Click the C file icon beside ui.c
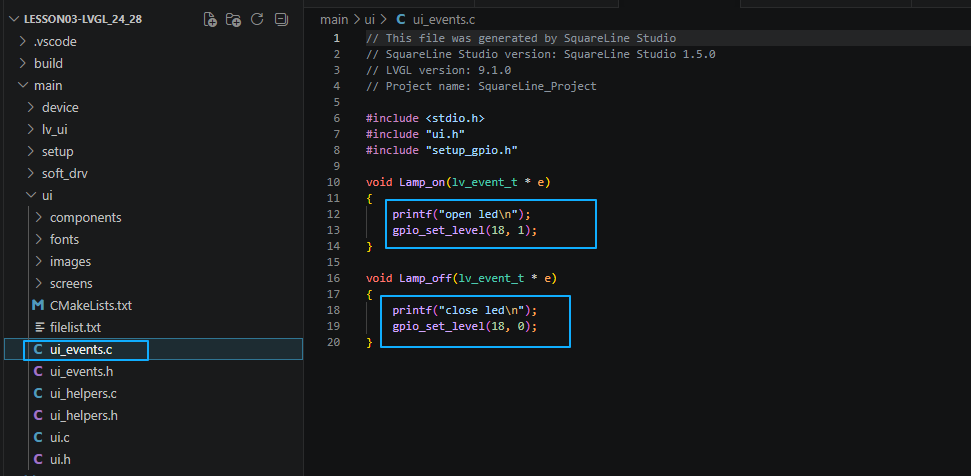This screenshot has width=971, height=476. click(38, 437)
